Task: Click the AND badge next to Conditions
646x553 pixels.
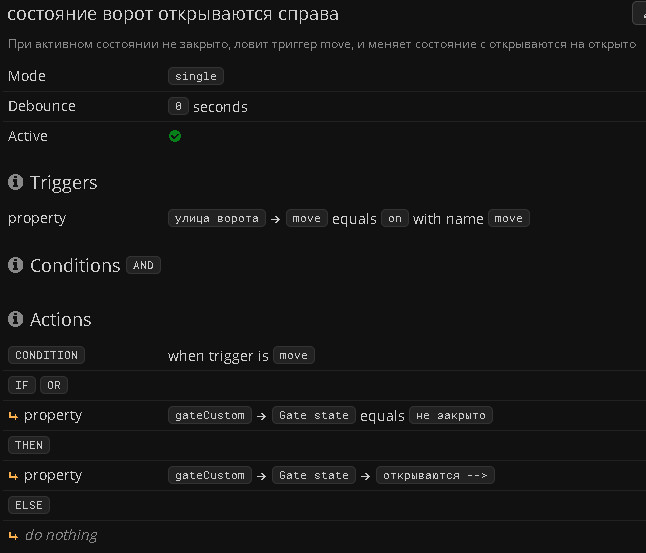Action: [x=143, y=265]
